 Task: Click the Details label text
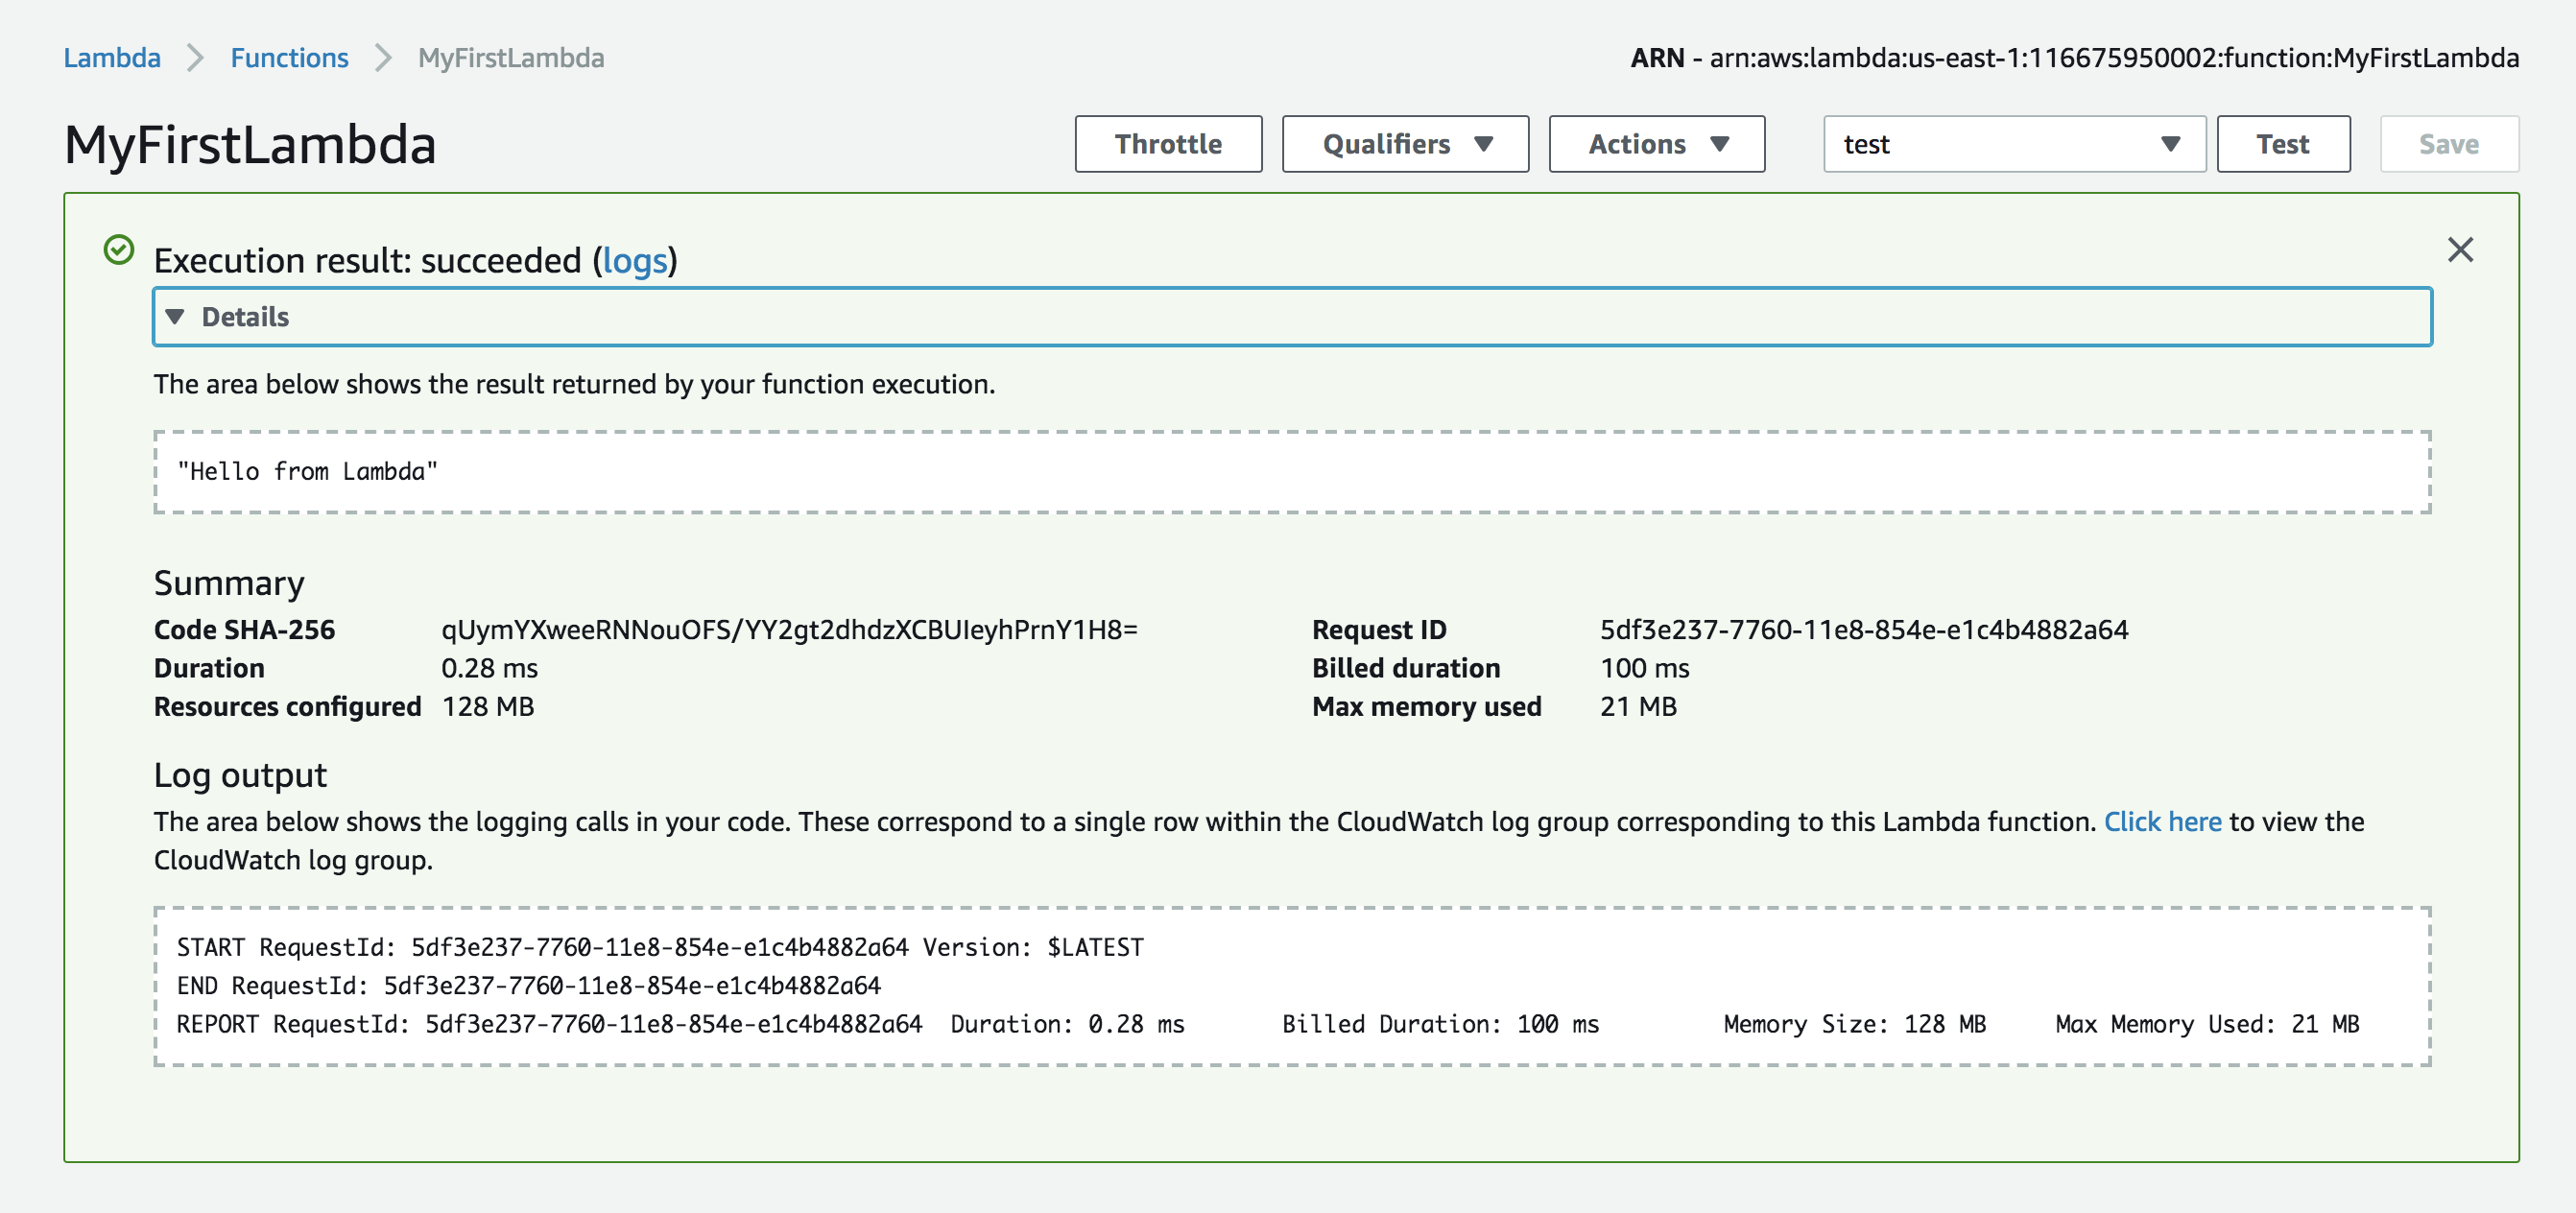point(245,317)
